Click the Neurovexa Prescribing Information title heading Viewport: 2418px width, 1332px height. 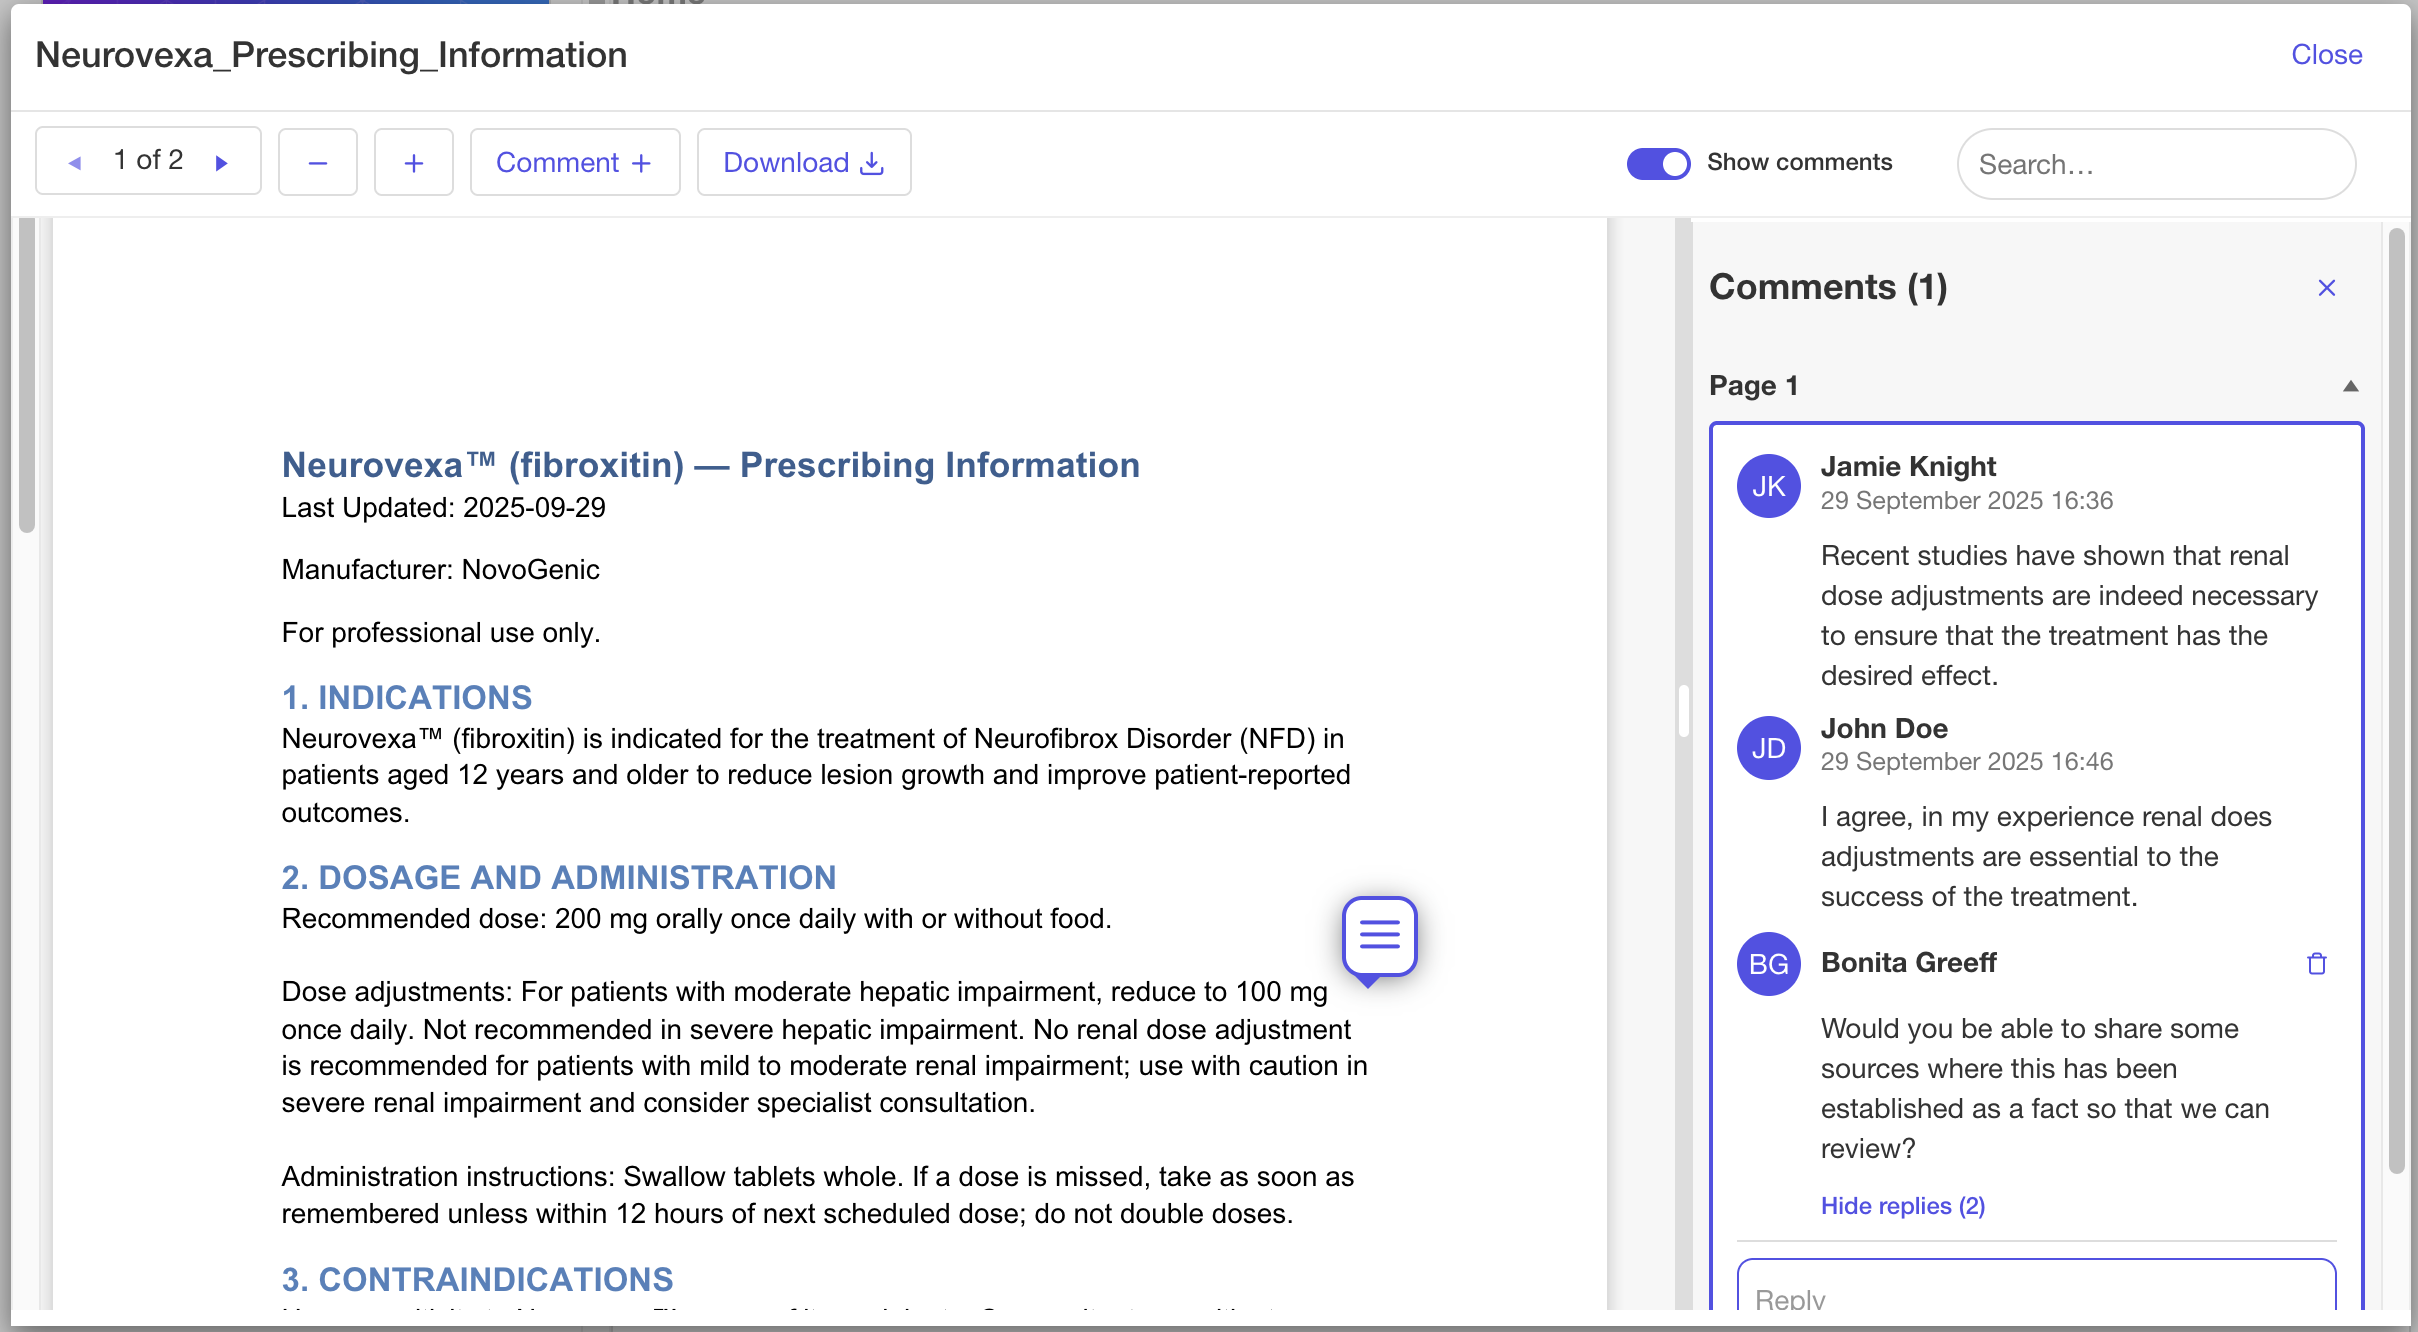click(x=711, y=465)
